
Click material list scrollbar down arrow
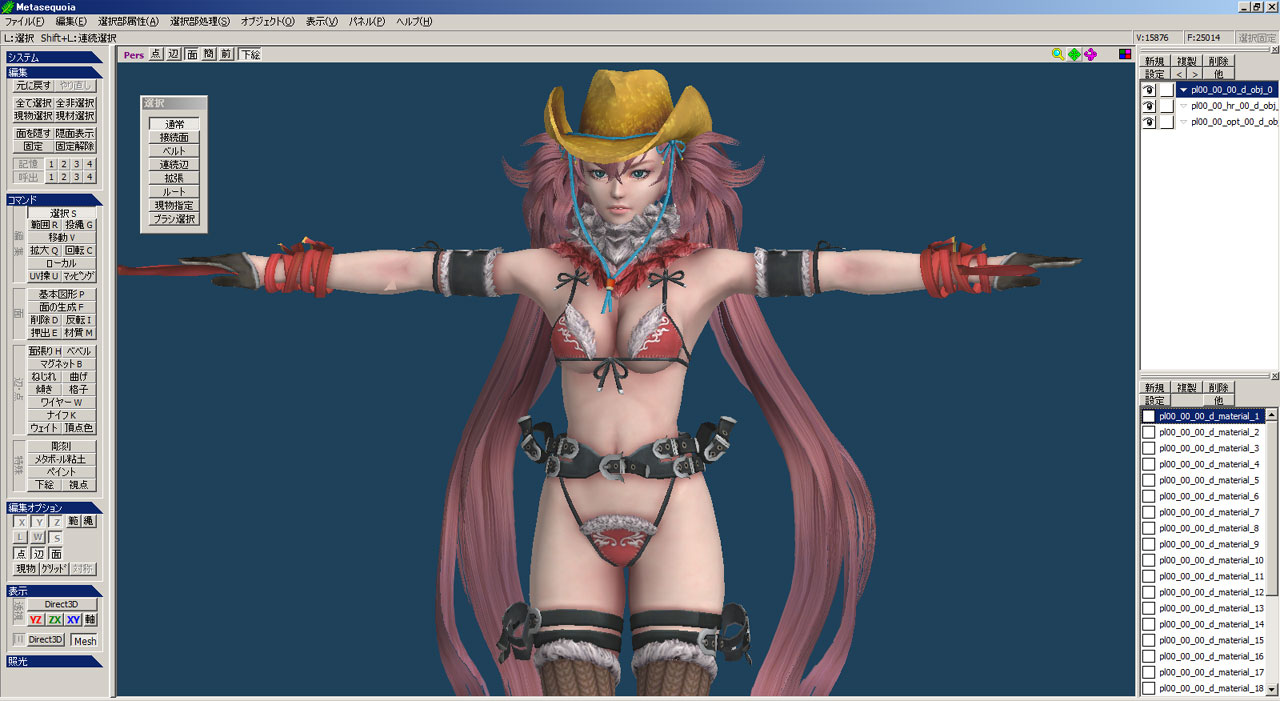point(1272,689)
